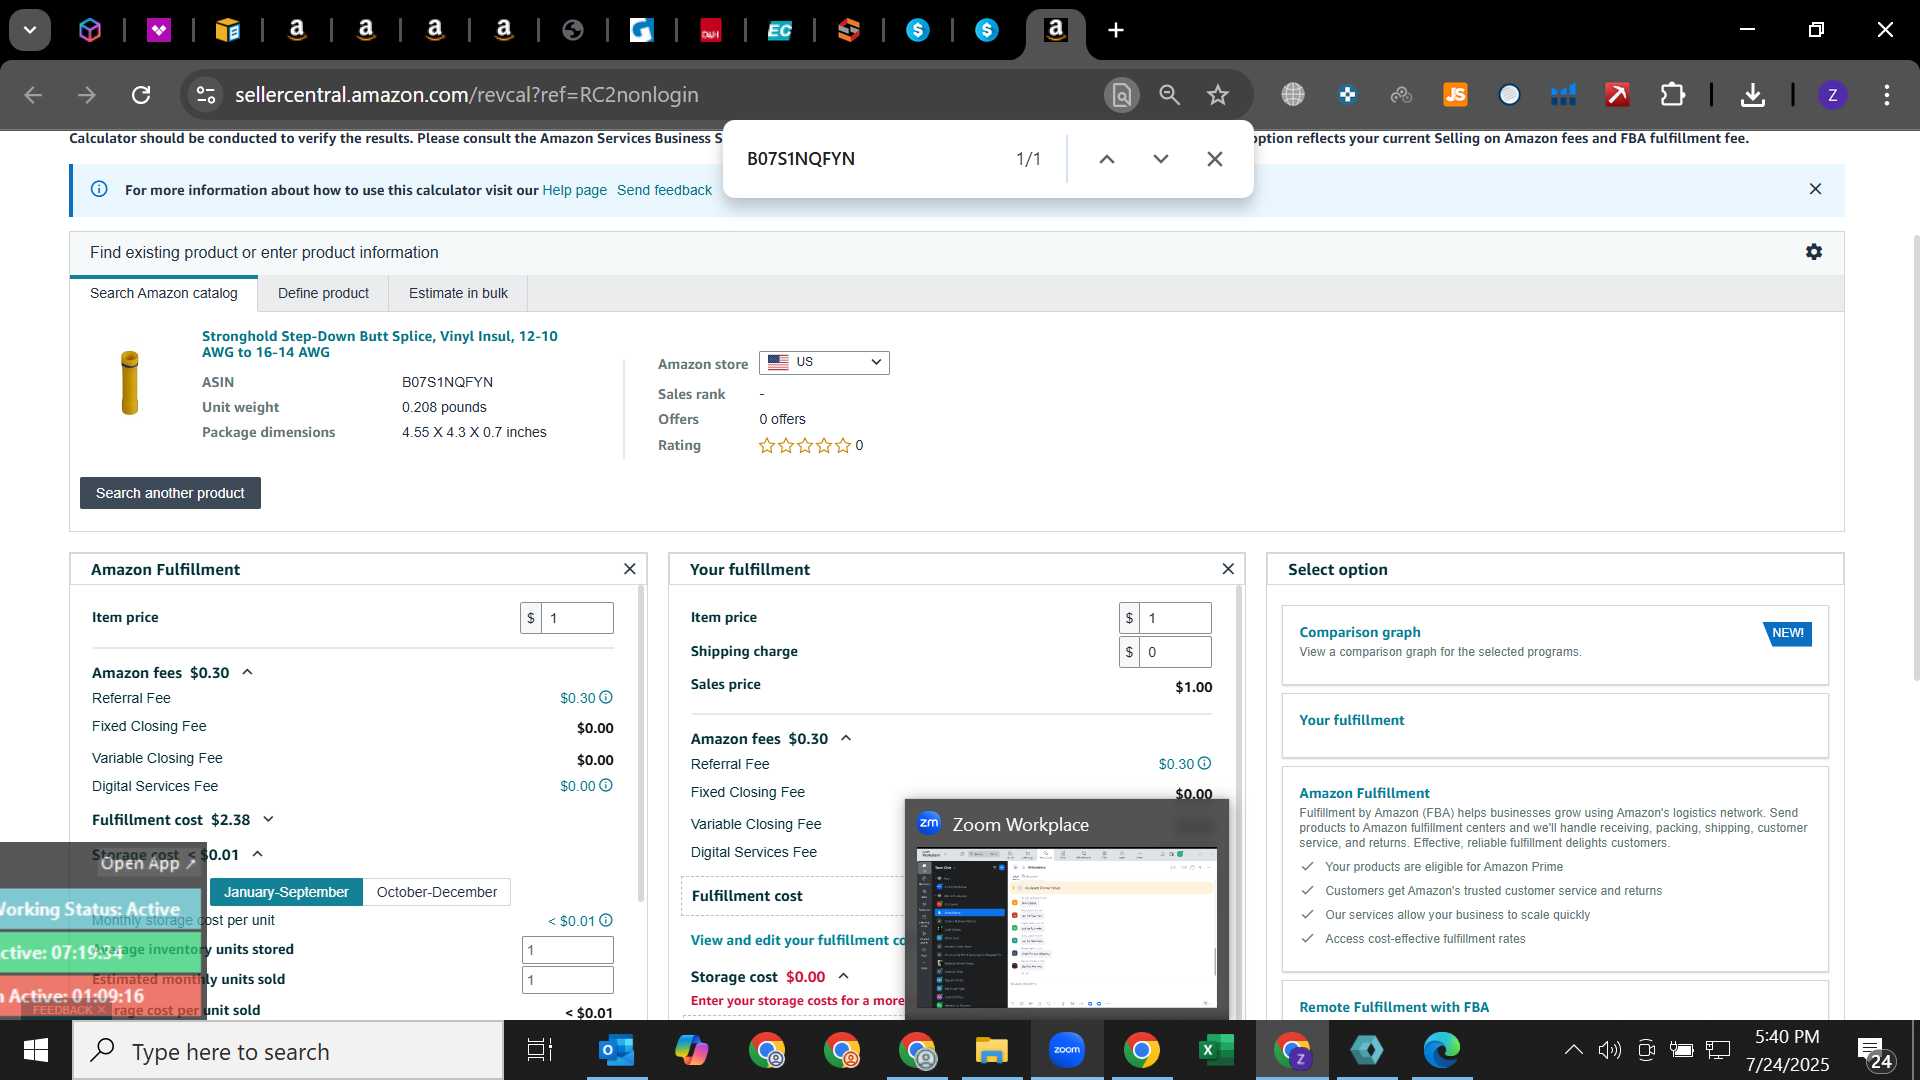Open the calculator settings gear icon
Viewport: 1920px width, 1080px height.
click(1813, 252)
